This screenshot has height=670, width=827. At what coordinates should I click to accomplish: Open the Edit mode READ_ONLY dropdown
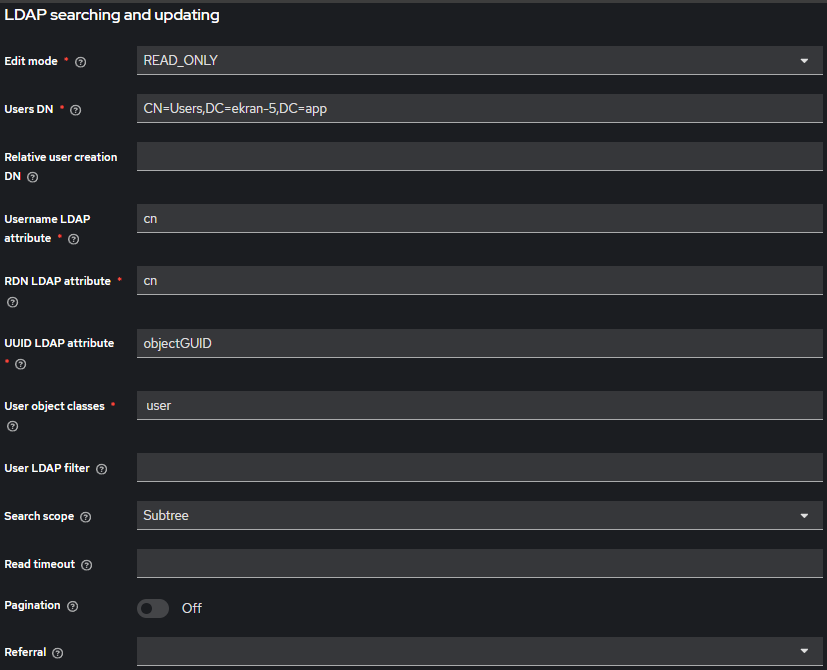tap(480, 61)
